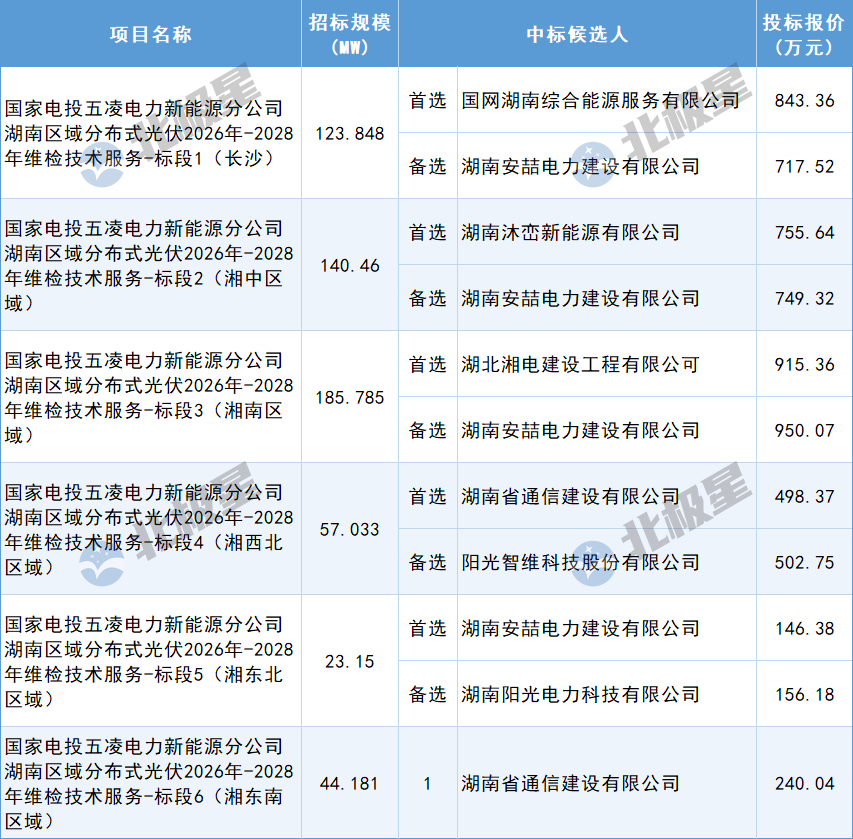Screen dimensions: 853x839
Task: Click the 140.46 scale value
Action: [x=350, y=266]
